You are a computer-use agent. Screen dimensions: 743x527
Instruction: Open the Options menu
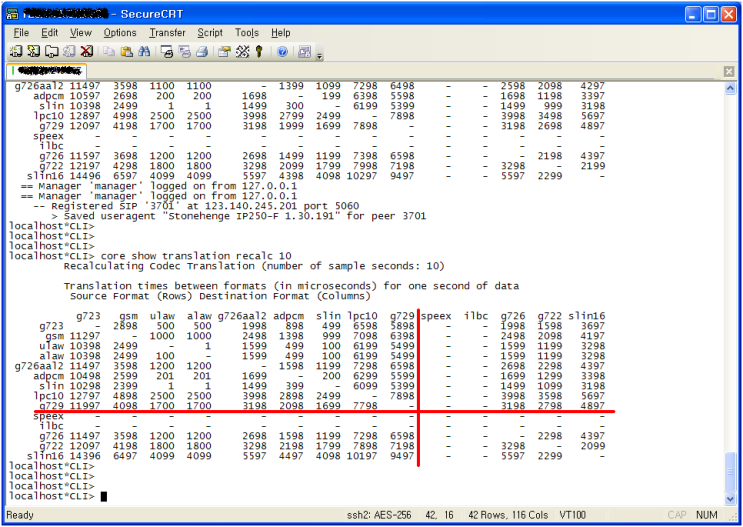coord(120,32)
